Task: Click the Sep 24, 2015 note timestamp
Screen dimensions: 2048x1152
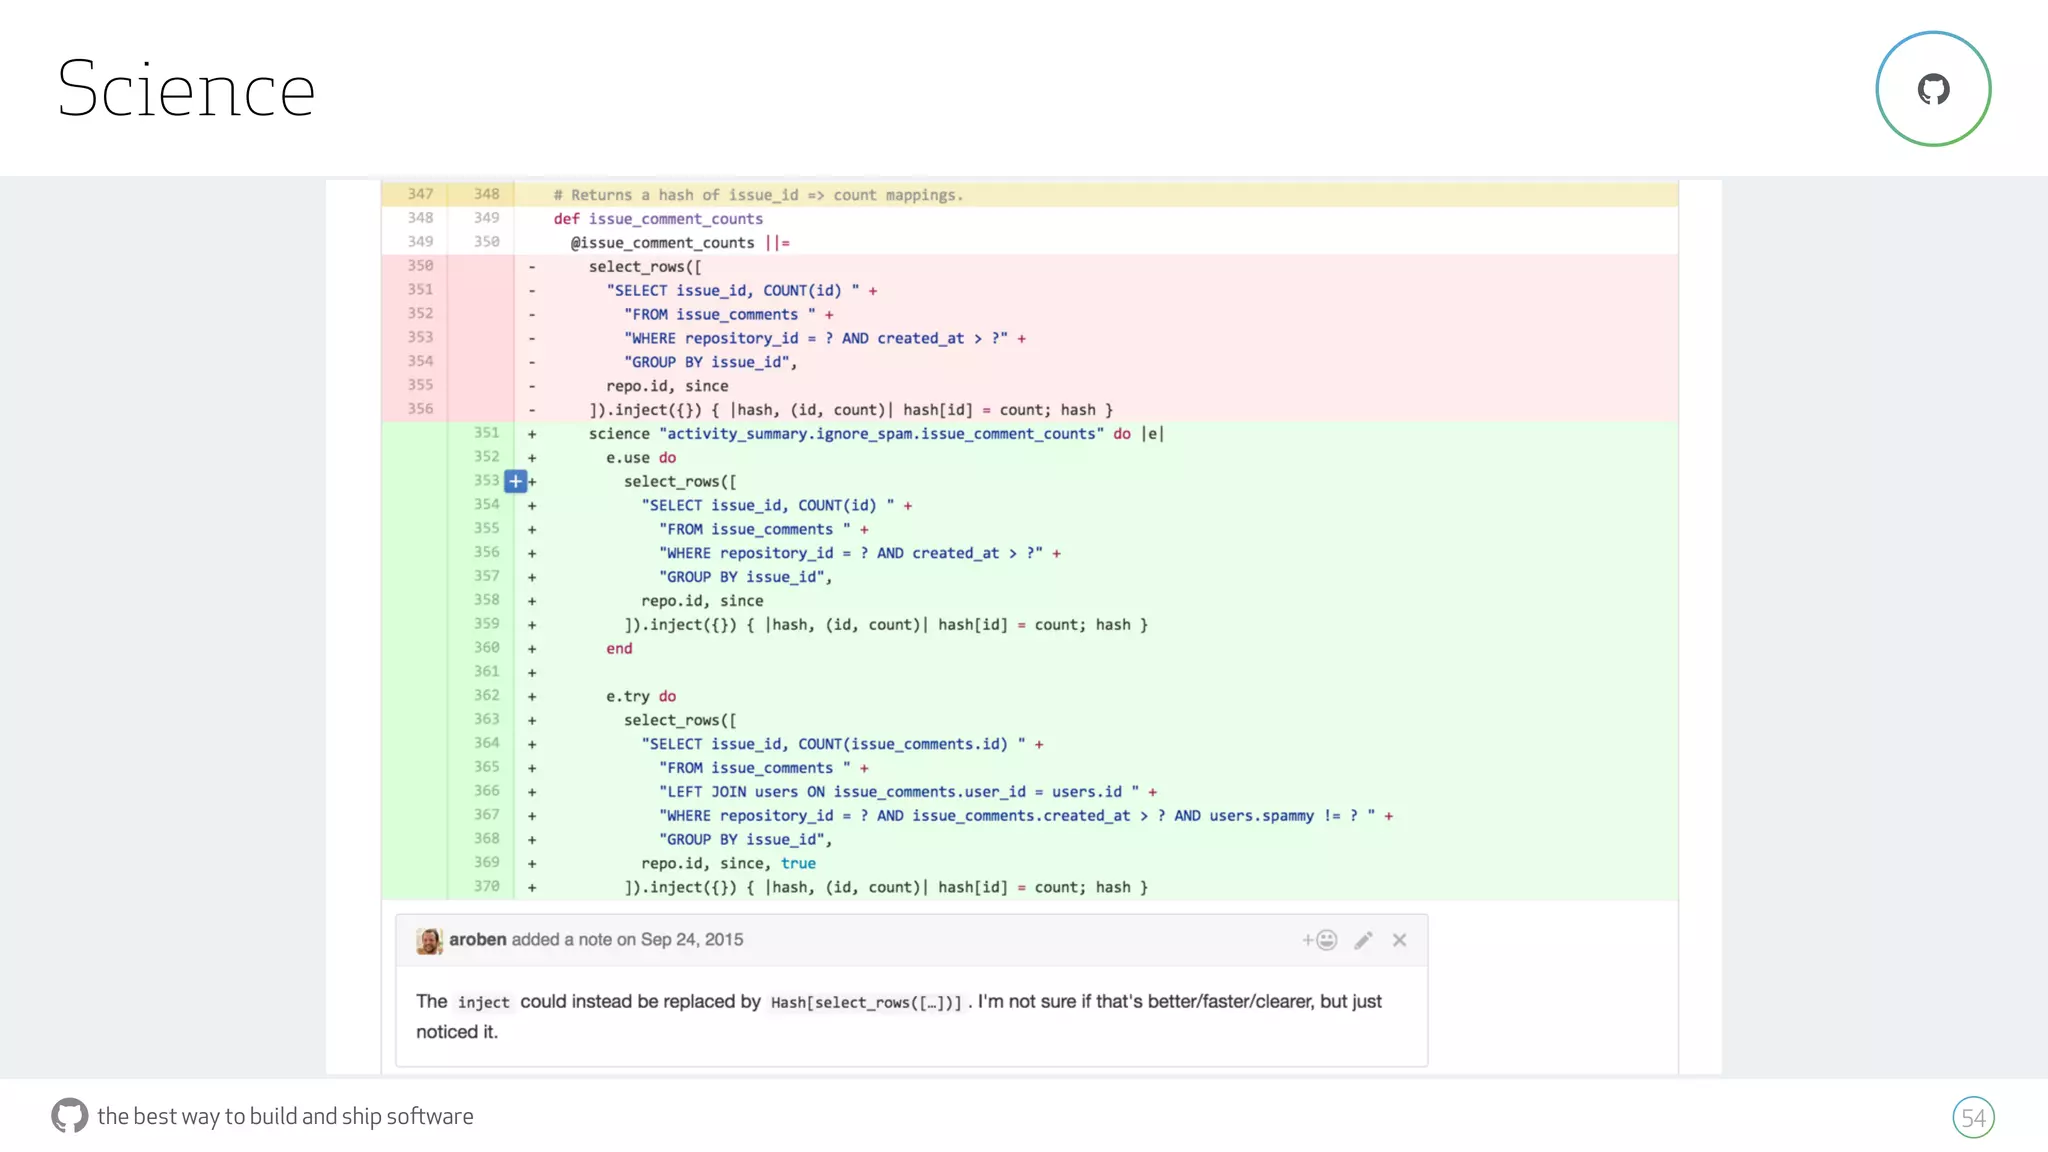Action: coord(691,940)
